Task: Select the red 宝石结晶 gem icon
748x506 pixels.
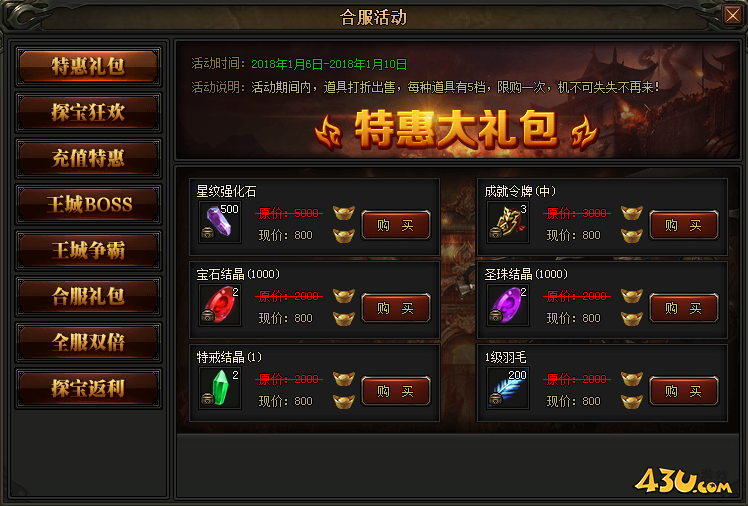Action: [x=220, y=305]
